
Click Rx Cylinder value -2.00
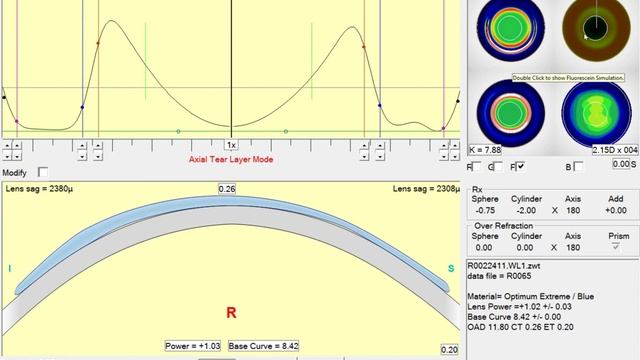(526, 211)
